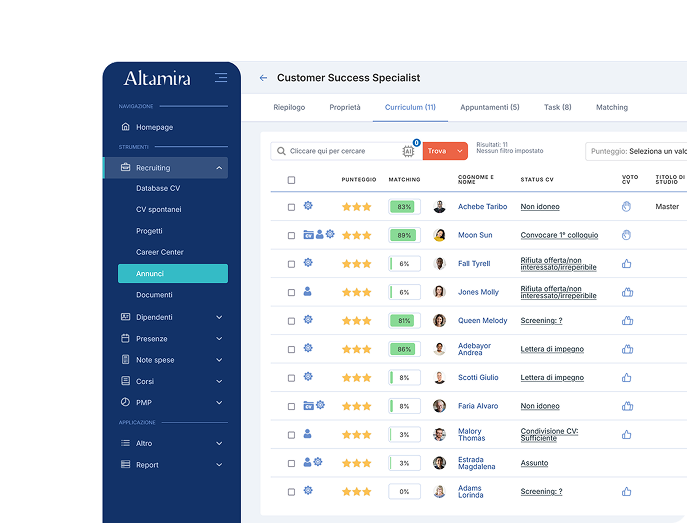This screenshot has width=687, height=523.
Task: Check the box for Adams Lorinda
Action: click(x=291, y=492)
